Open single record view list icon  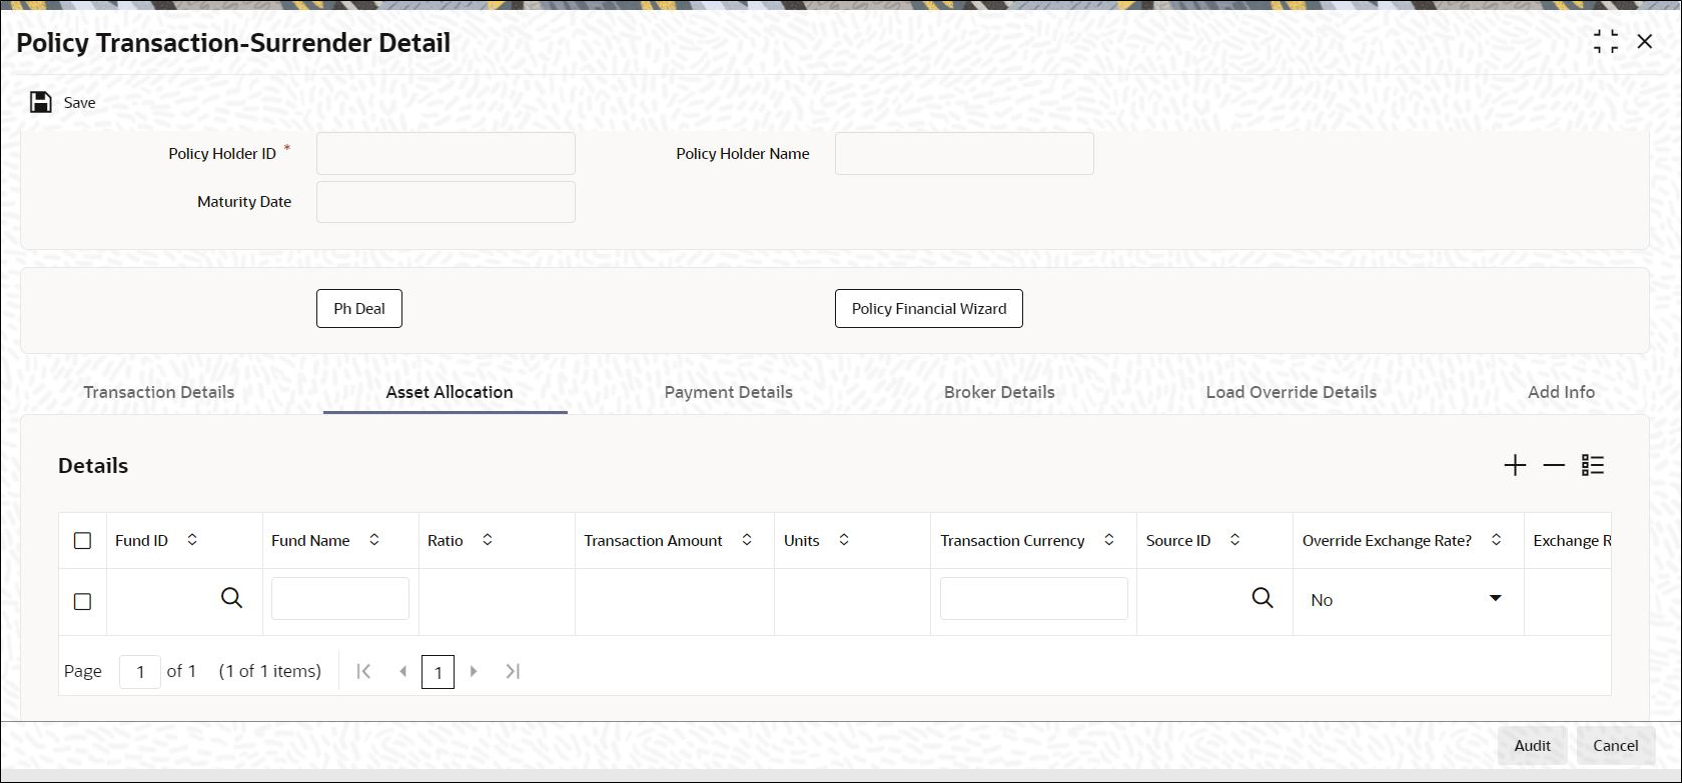coord(1593,465)
